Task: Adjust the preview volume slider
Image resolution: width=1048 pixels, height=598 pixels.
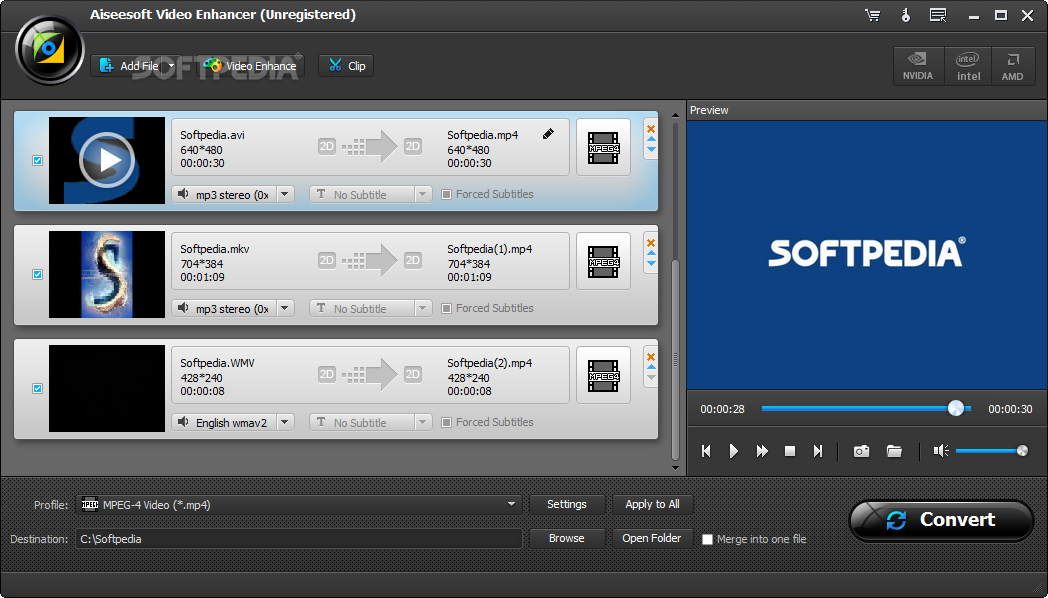Action: (x=992, y=451)
